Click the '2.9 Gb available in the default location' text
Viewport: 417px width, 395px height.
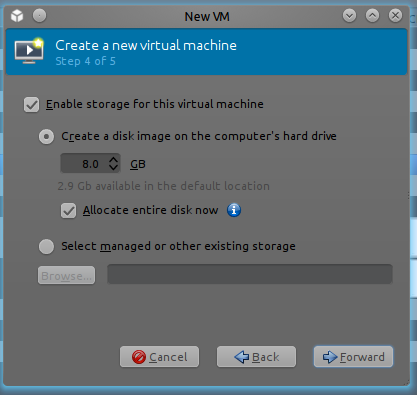[x=163, y=186]
